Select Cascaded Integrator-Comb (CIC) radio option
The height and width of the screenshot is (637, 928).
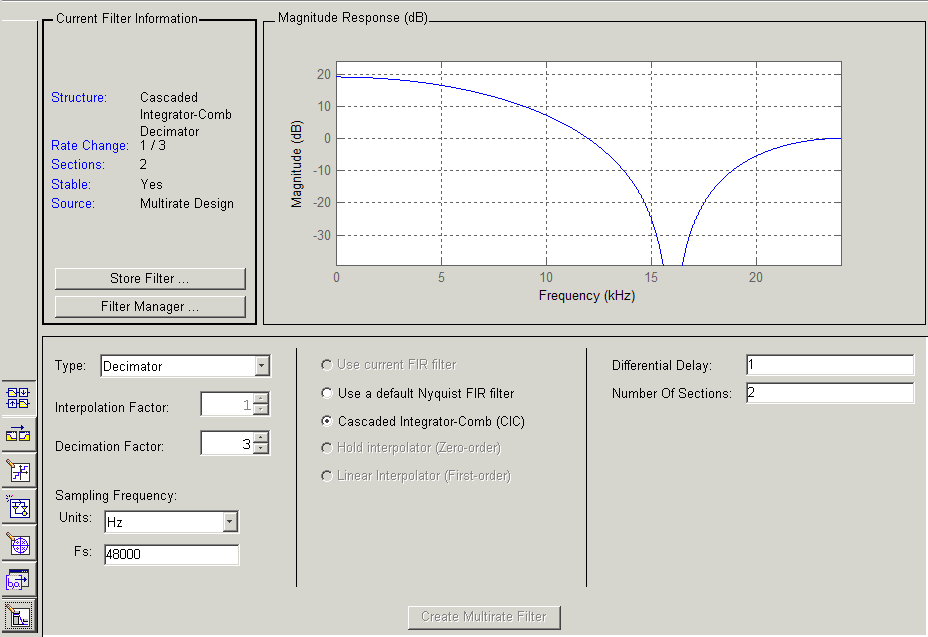[x=423, y=421]
